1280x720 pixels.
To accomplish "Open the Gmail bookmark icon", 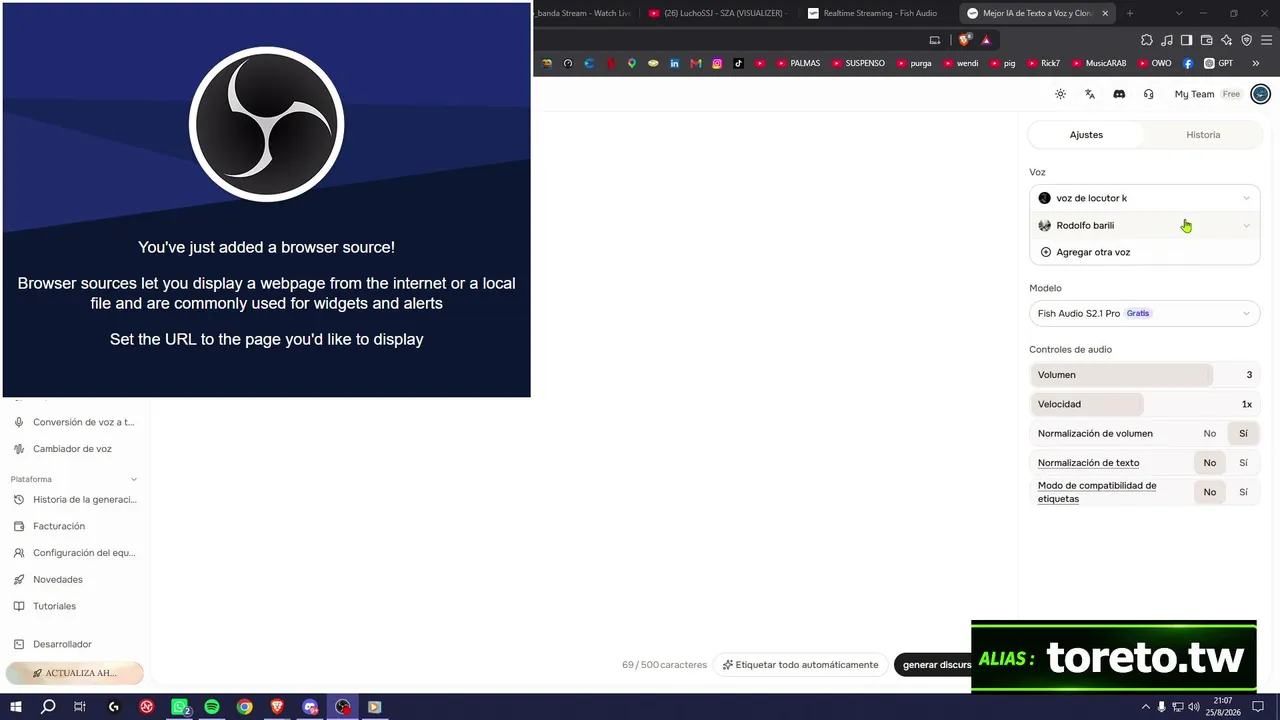I will pos(696,63).
